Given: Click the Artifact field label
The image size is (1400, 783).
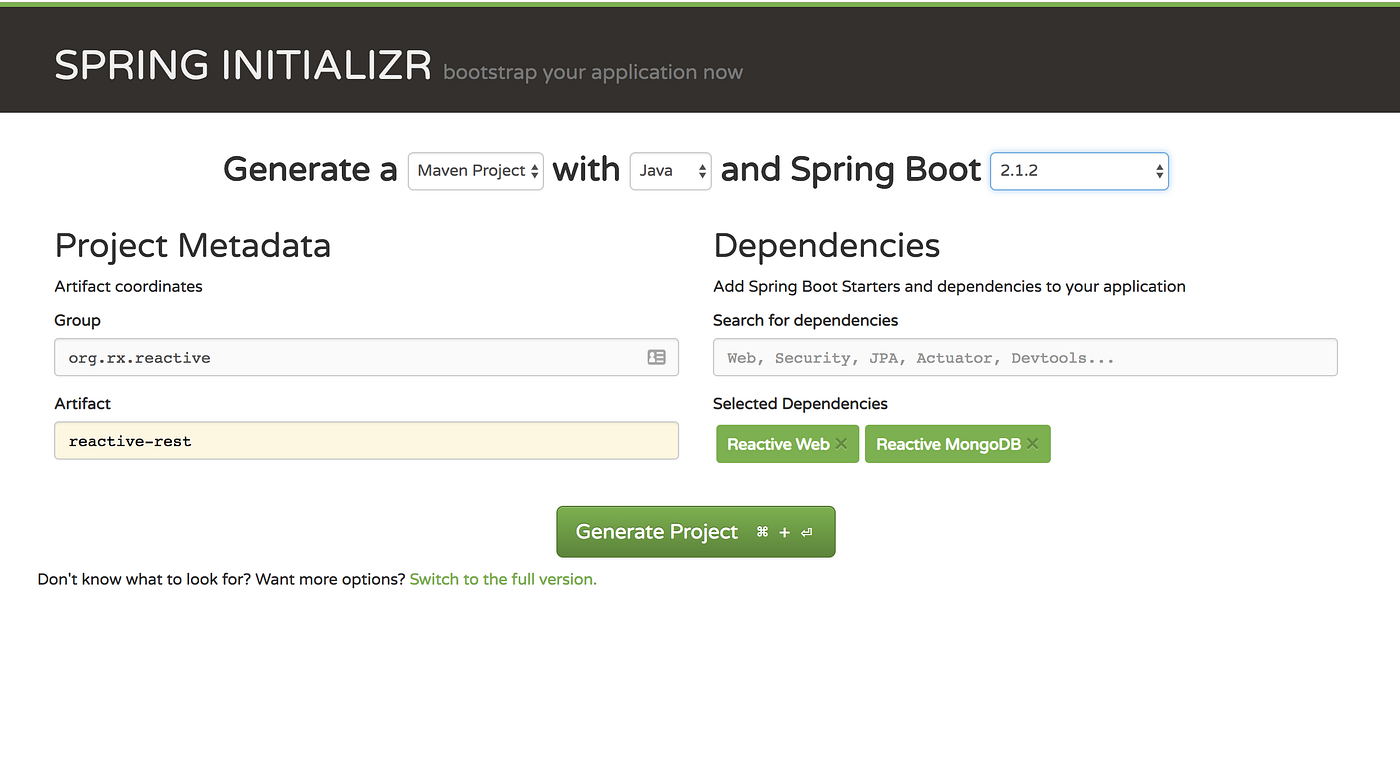Looking at the screenshot, I should pos(83,404).
